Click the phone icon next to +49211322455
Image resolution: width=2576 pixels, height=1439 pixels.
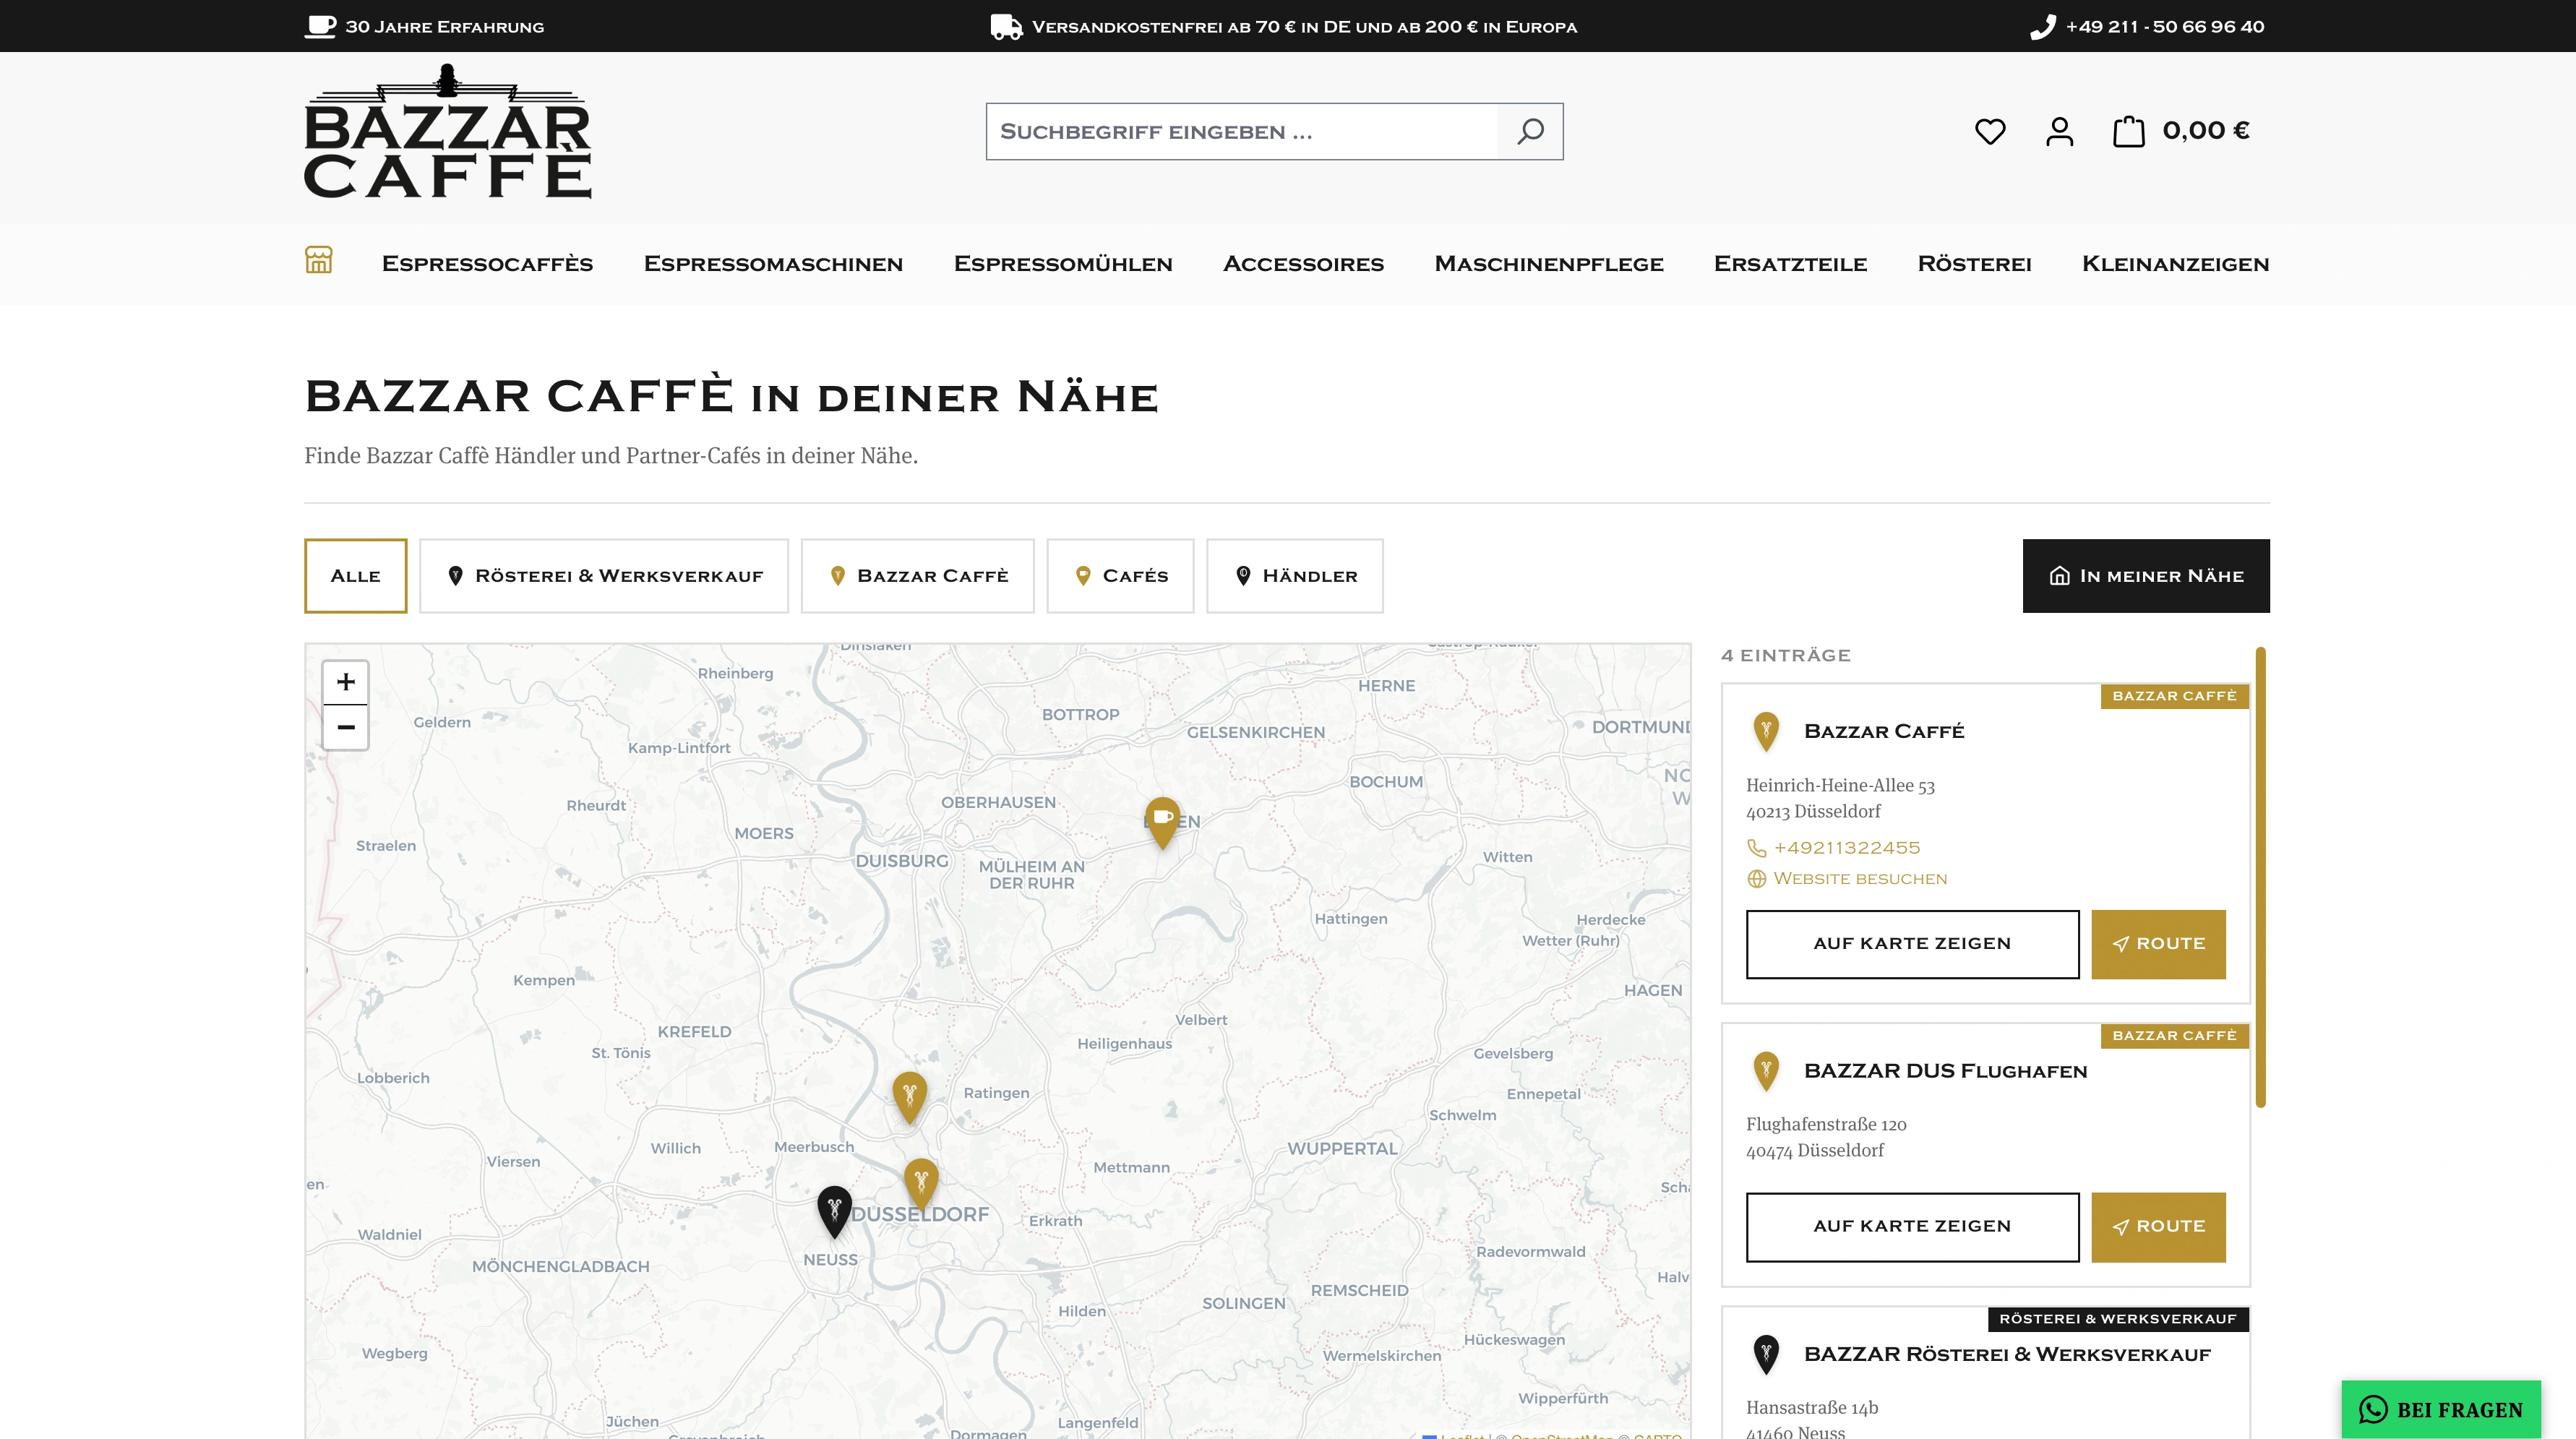[x=1756, y=848]
